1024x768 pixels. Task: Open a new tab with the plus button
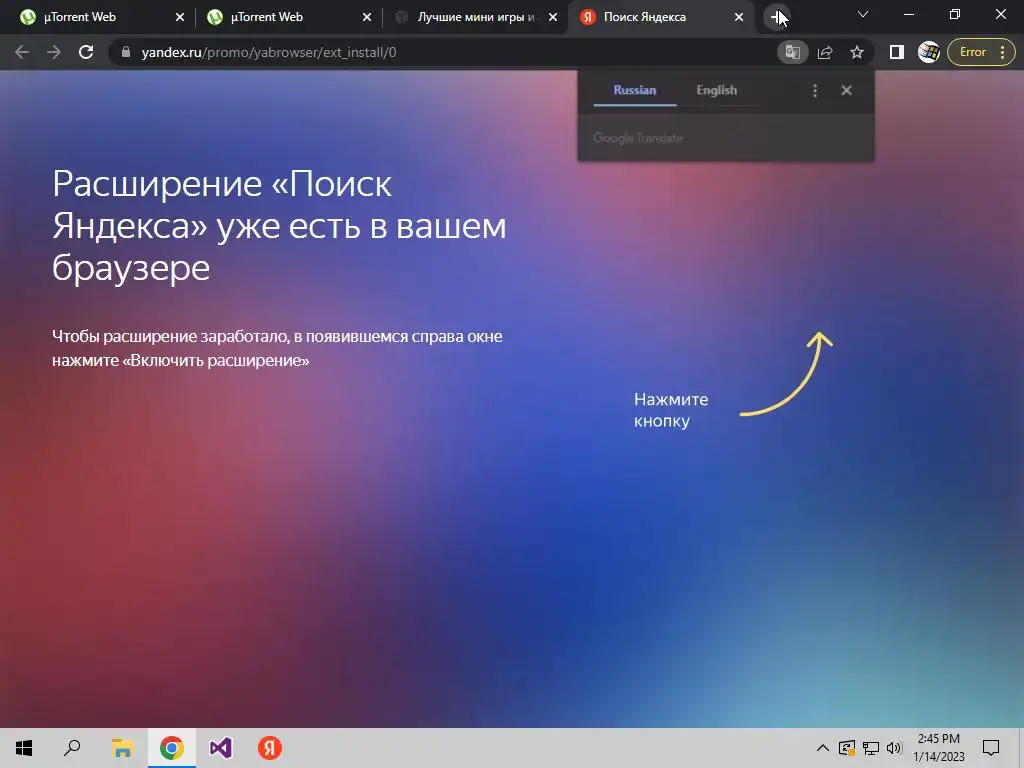point(776,17)
